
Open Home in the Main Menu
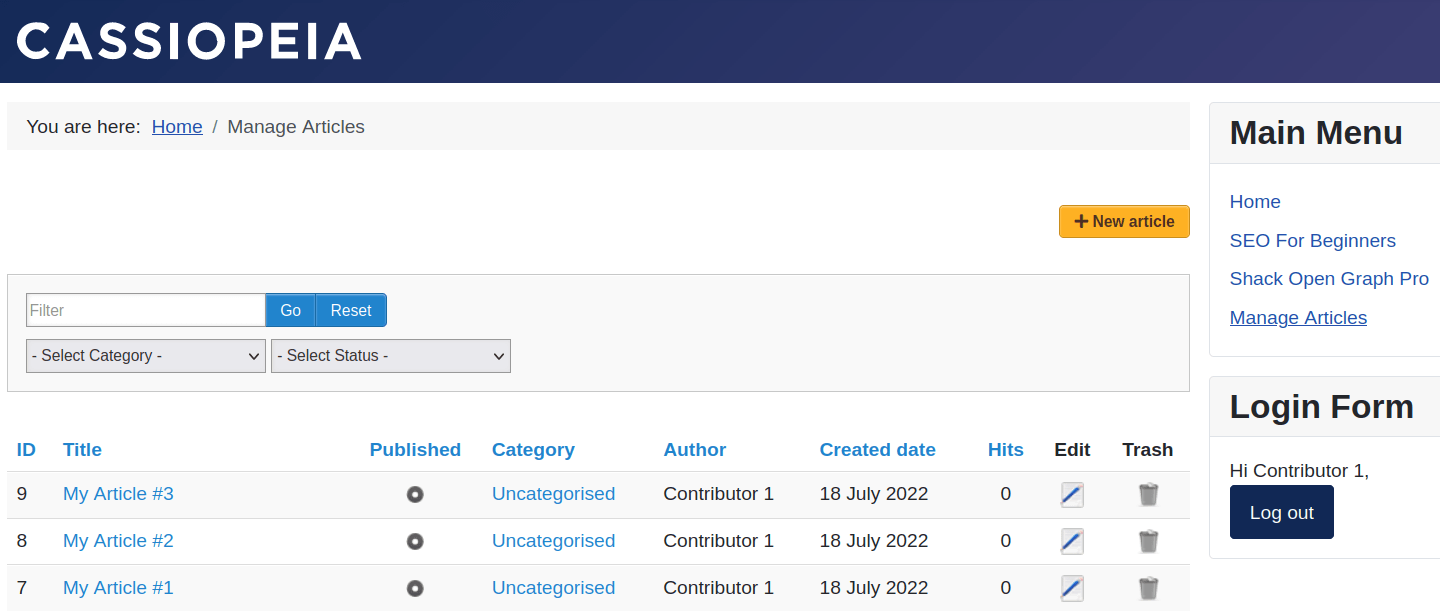[1255, 202]
